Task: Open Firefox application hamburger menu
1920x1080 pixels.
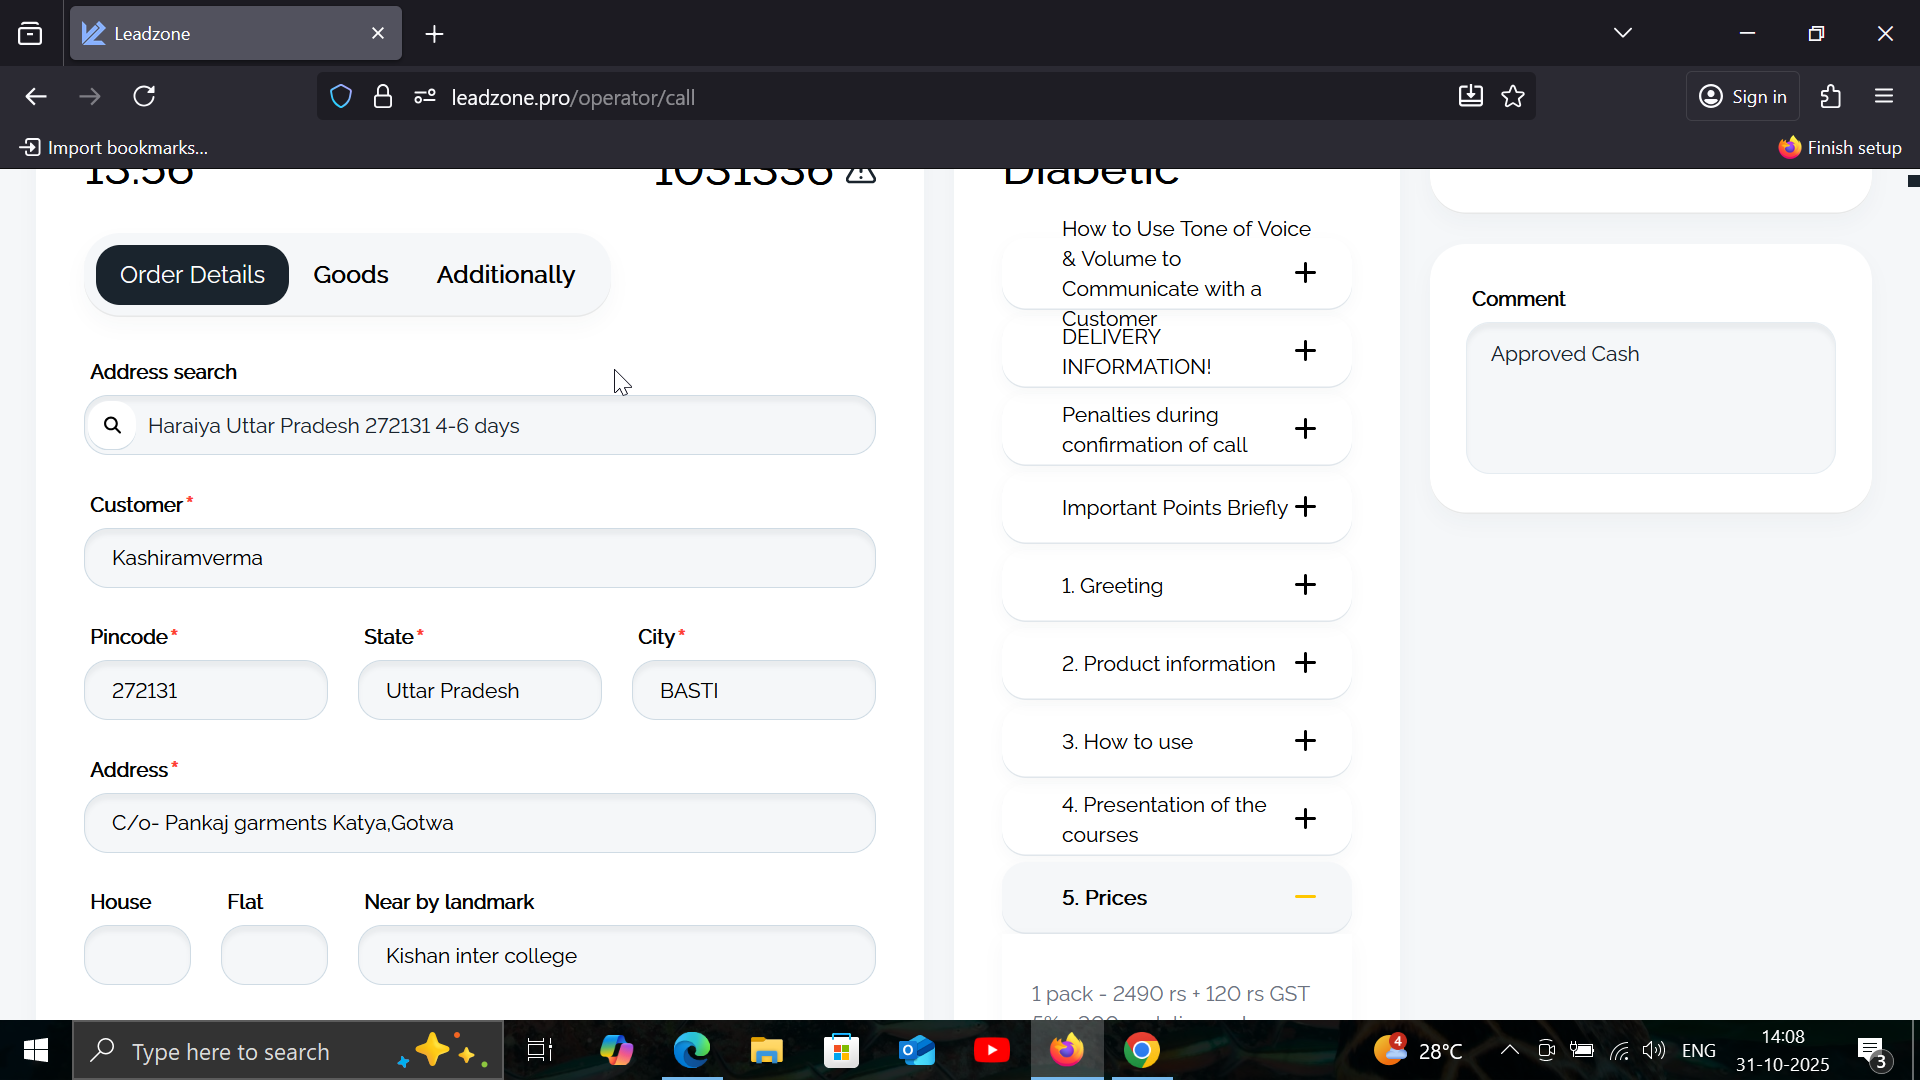Action: 1884,97
